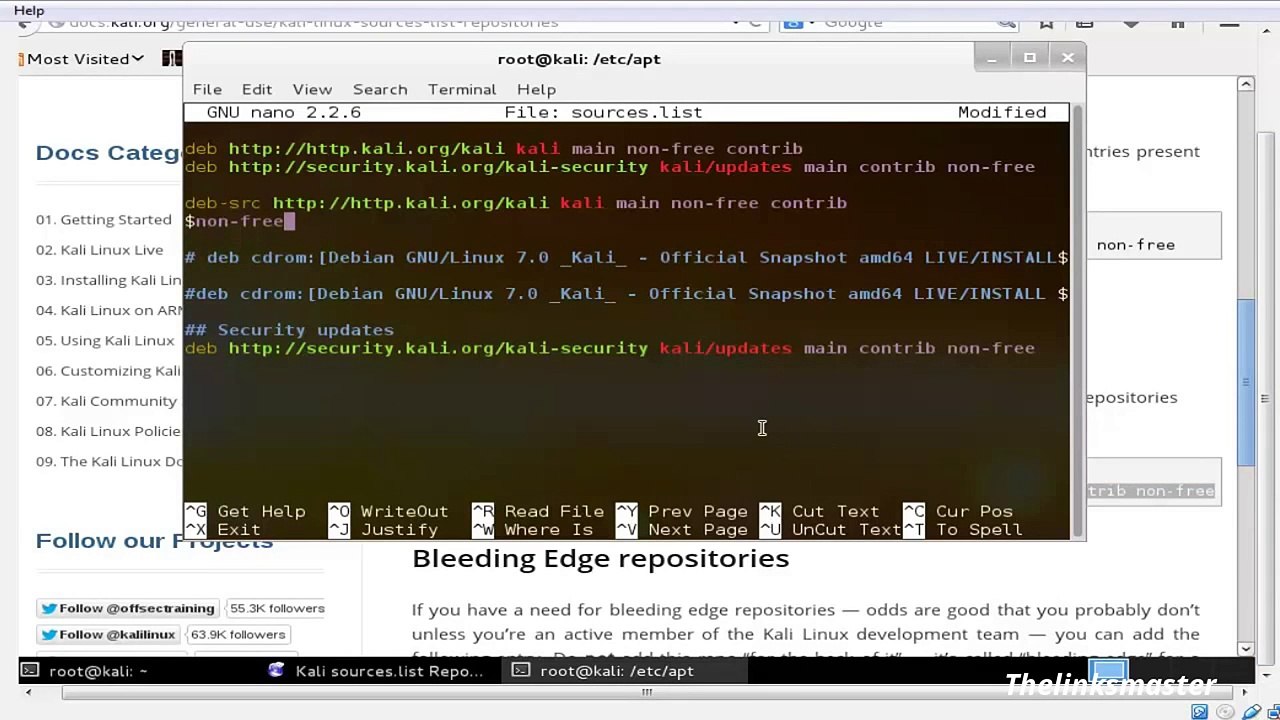
Task: Click ^K Cut Text shortcut in nano footer
Action: point(819,512)
